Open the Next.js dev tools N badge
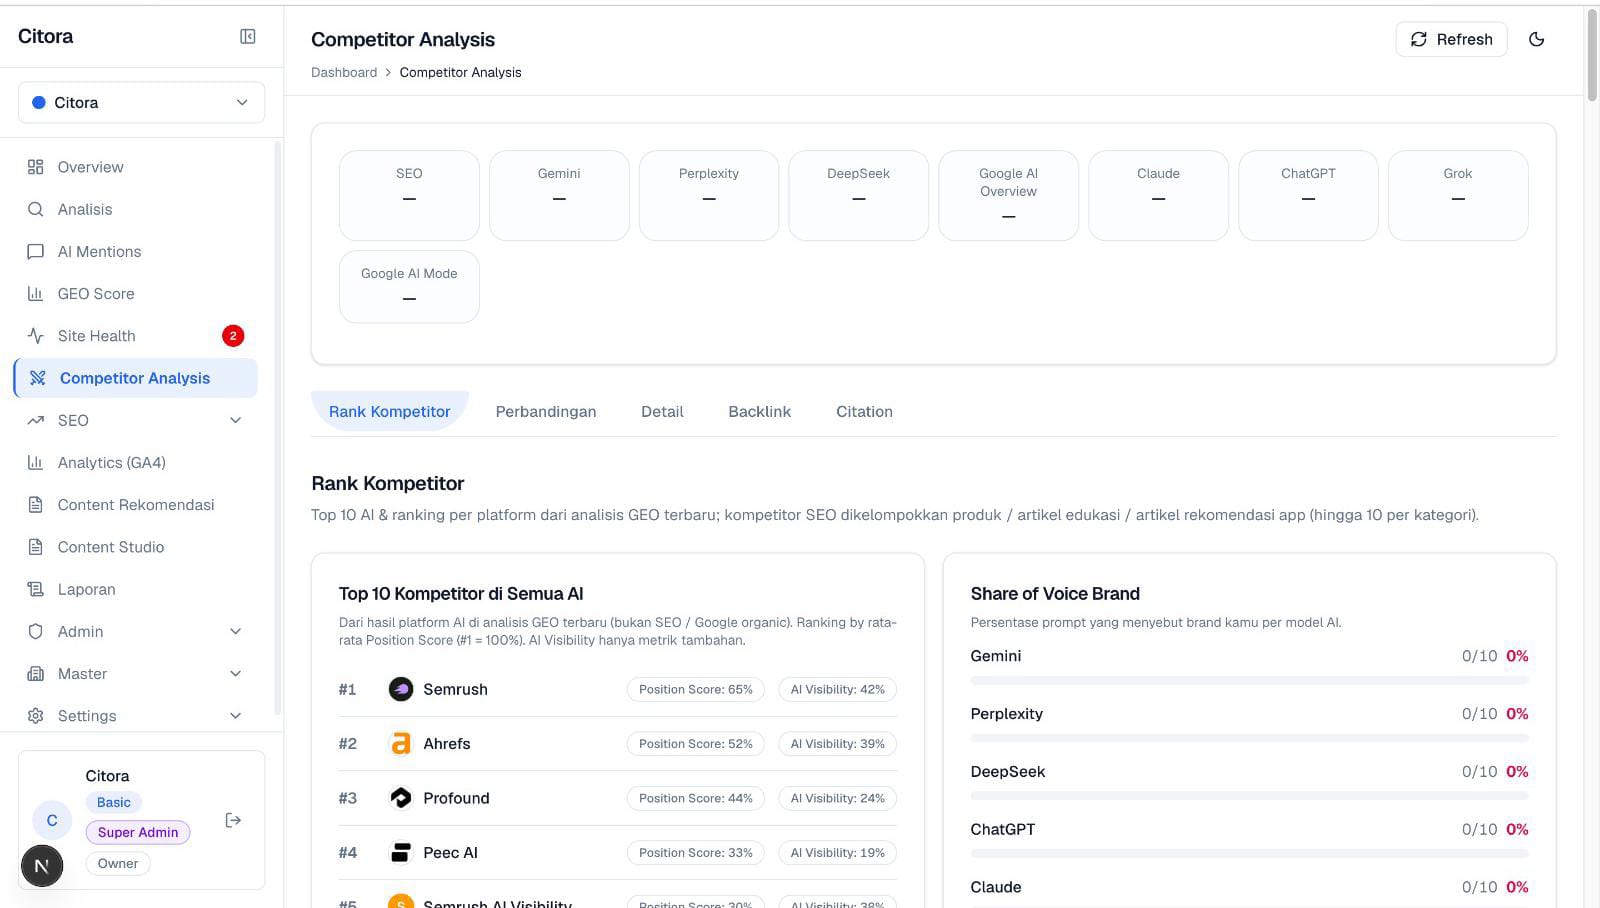1600x908 pixels. coord(42,866)
